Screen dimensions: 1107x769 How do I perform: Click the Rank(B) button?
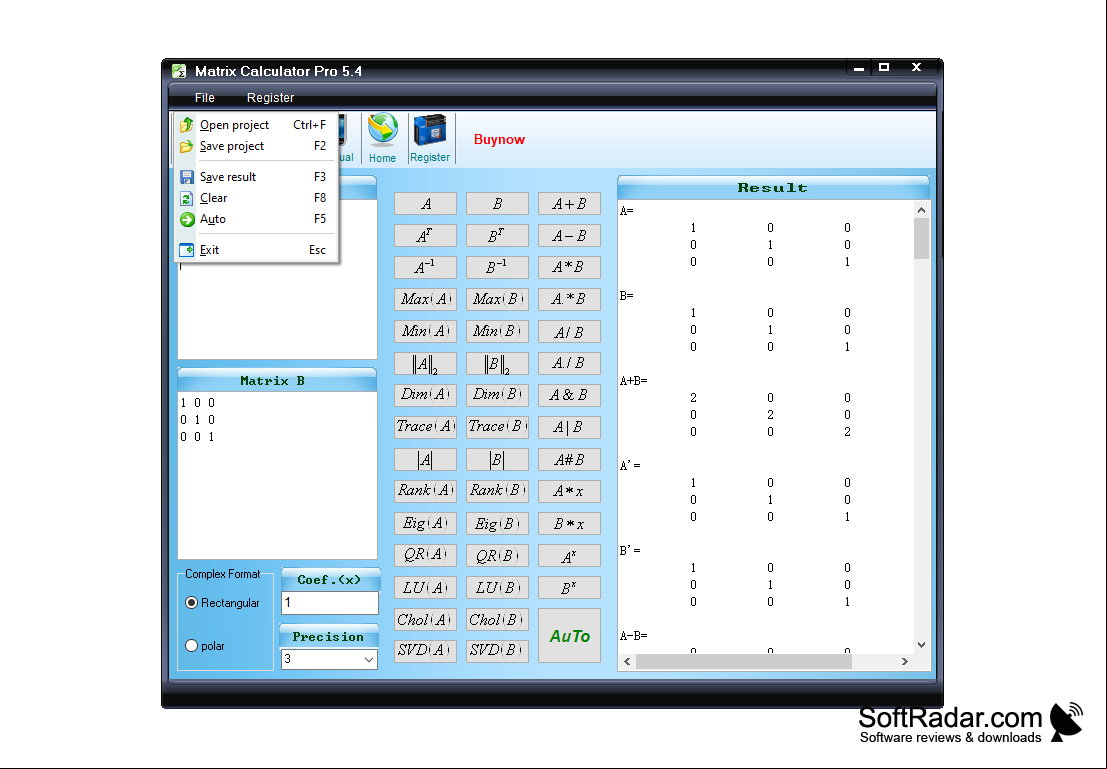pos(497,491)
